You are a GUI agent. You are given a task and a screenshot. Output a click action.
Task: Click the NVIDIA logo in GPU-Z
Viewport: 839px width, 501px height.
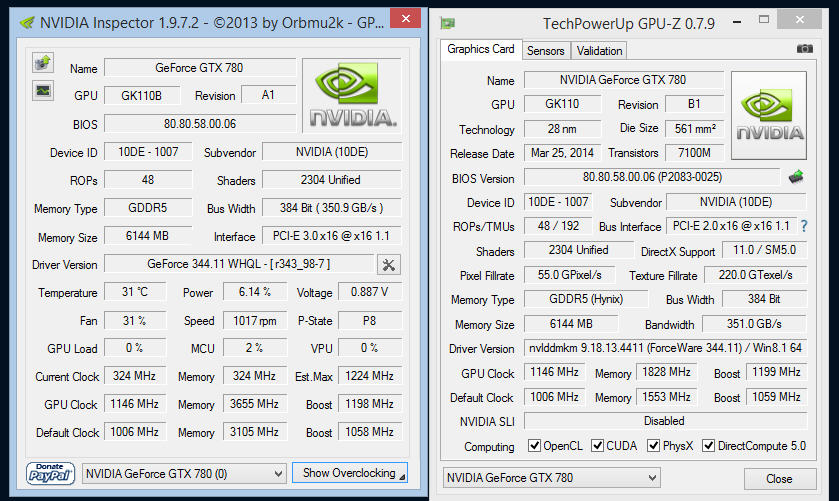[x=769, y=115]
